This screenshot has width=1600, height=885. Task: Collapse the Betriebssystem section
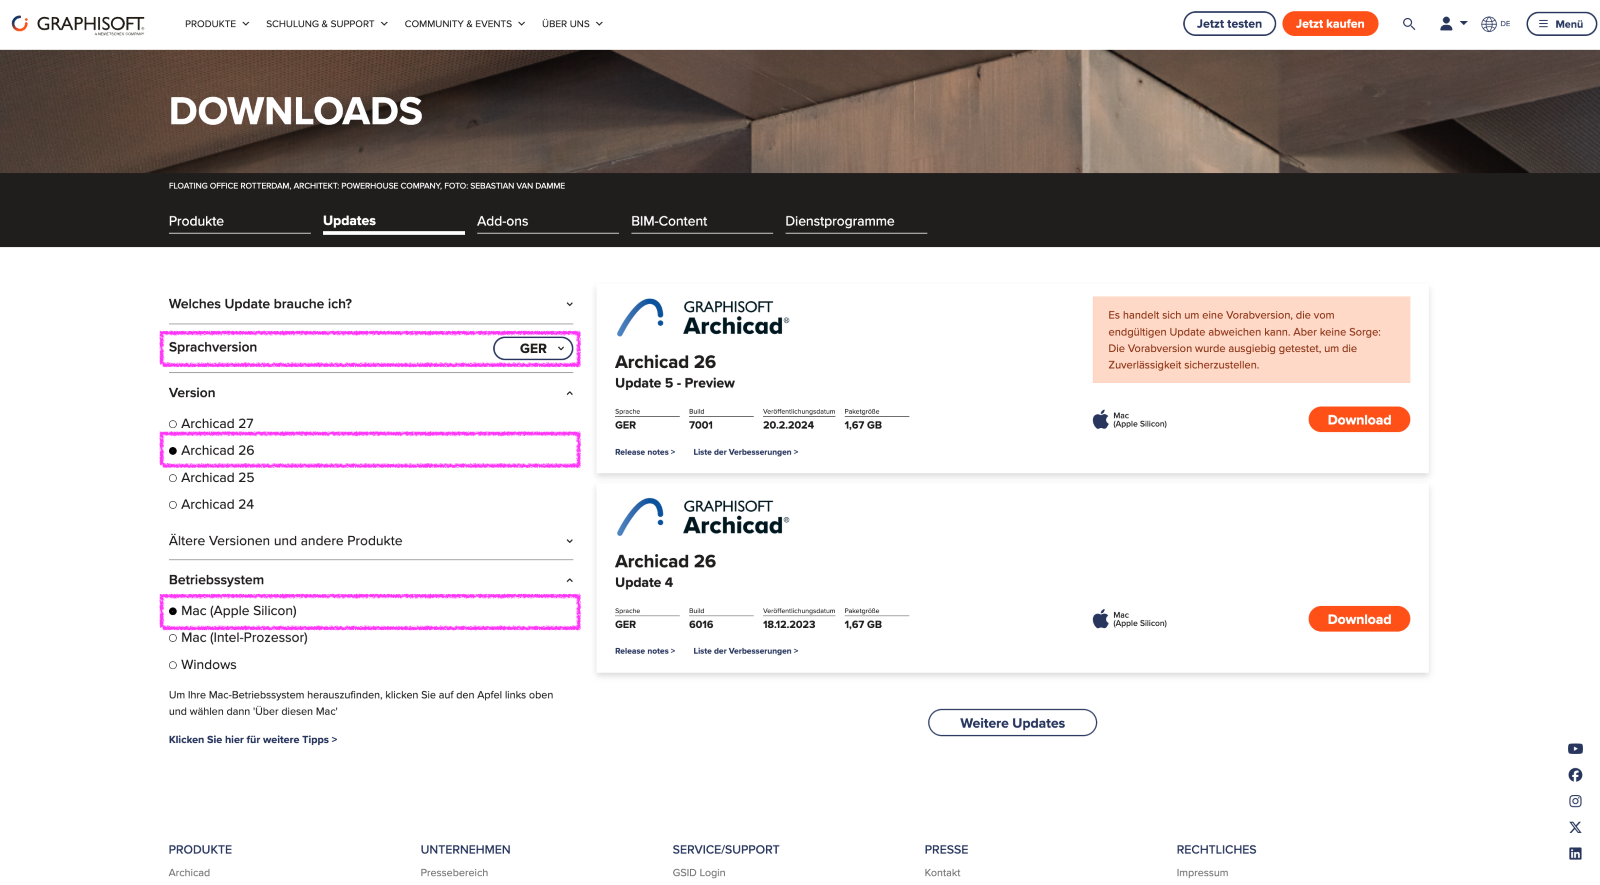371,580
